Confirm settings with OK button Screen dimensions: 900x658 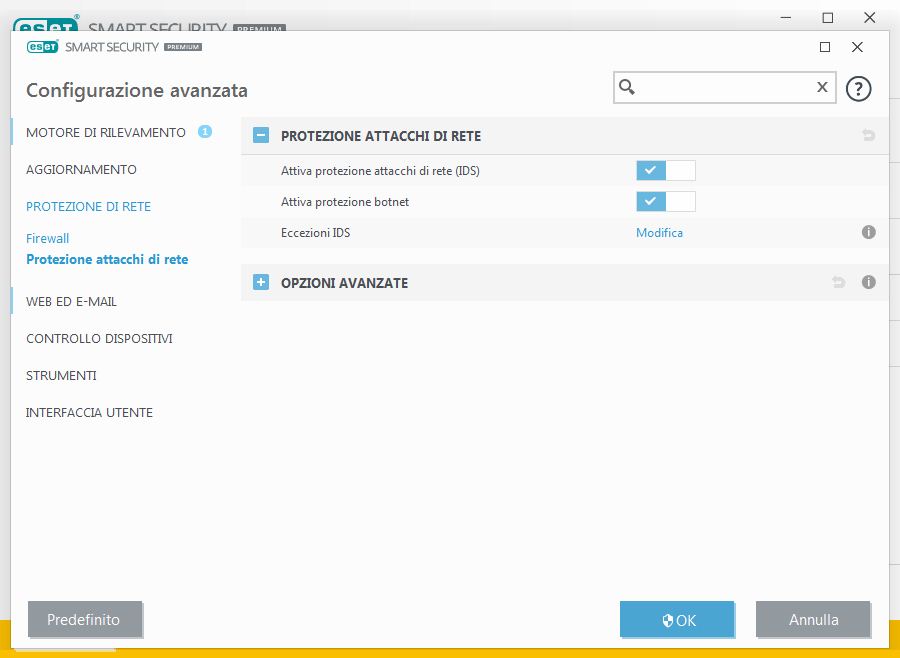point(677,619)
